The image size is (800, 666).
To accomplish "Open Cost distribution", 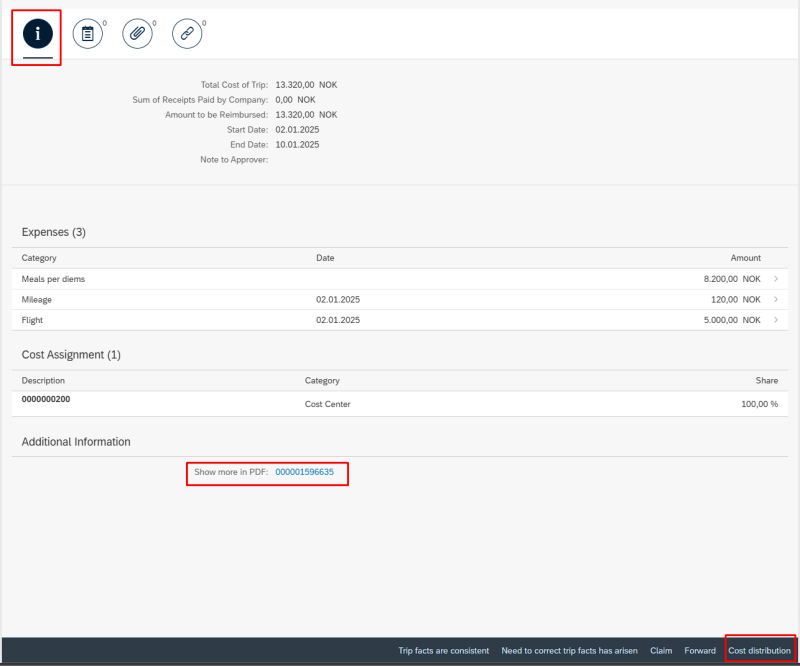I will click(759, 651).
